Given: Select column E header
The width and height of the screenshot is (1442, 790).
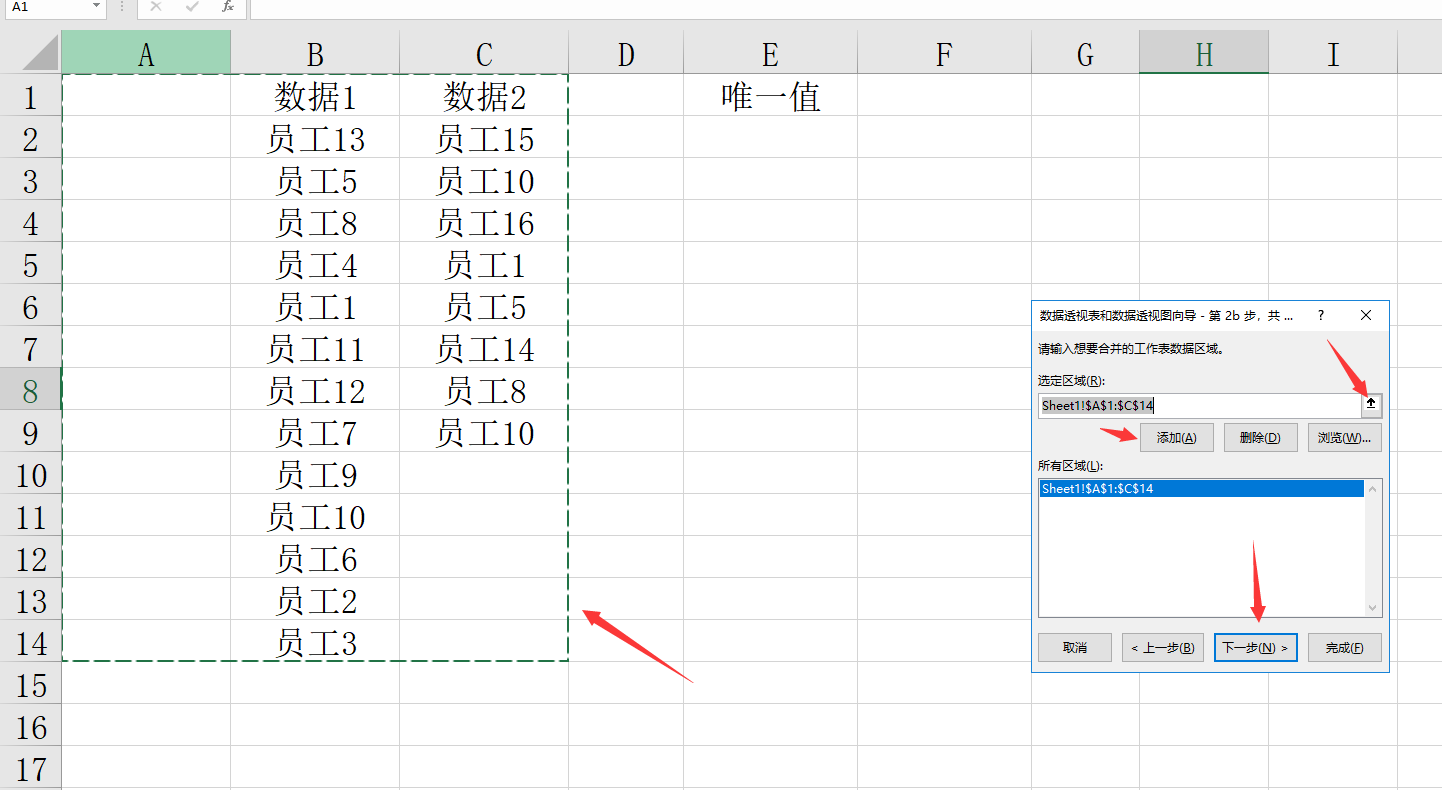Looking at the screenshot, I should [770, 53].
